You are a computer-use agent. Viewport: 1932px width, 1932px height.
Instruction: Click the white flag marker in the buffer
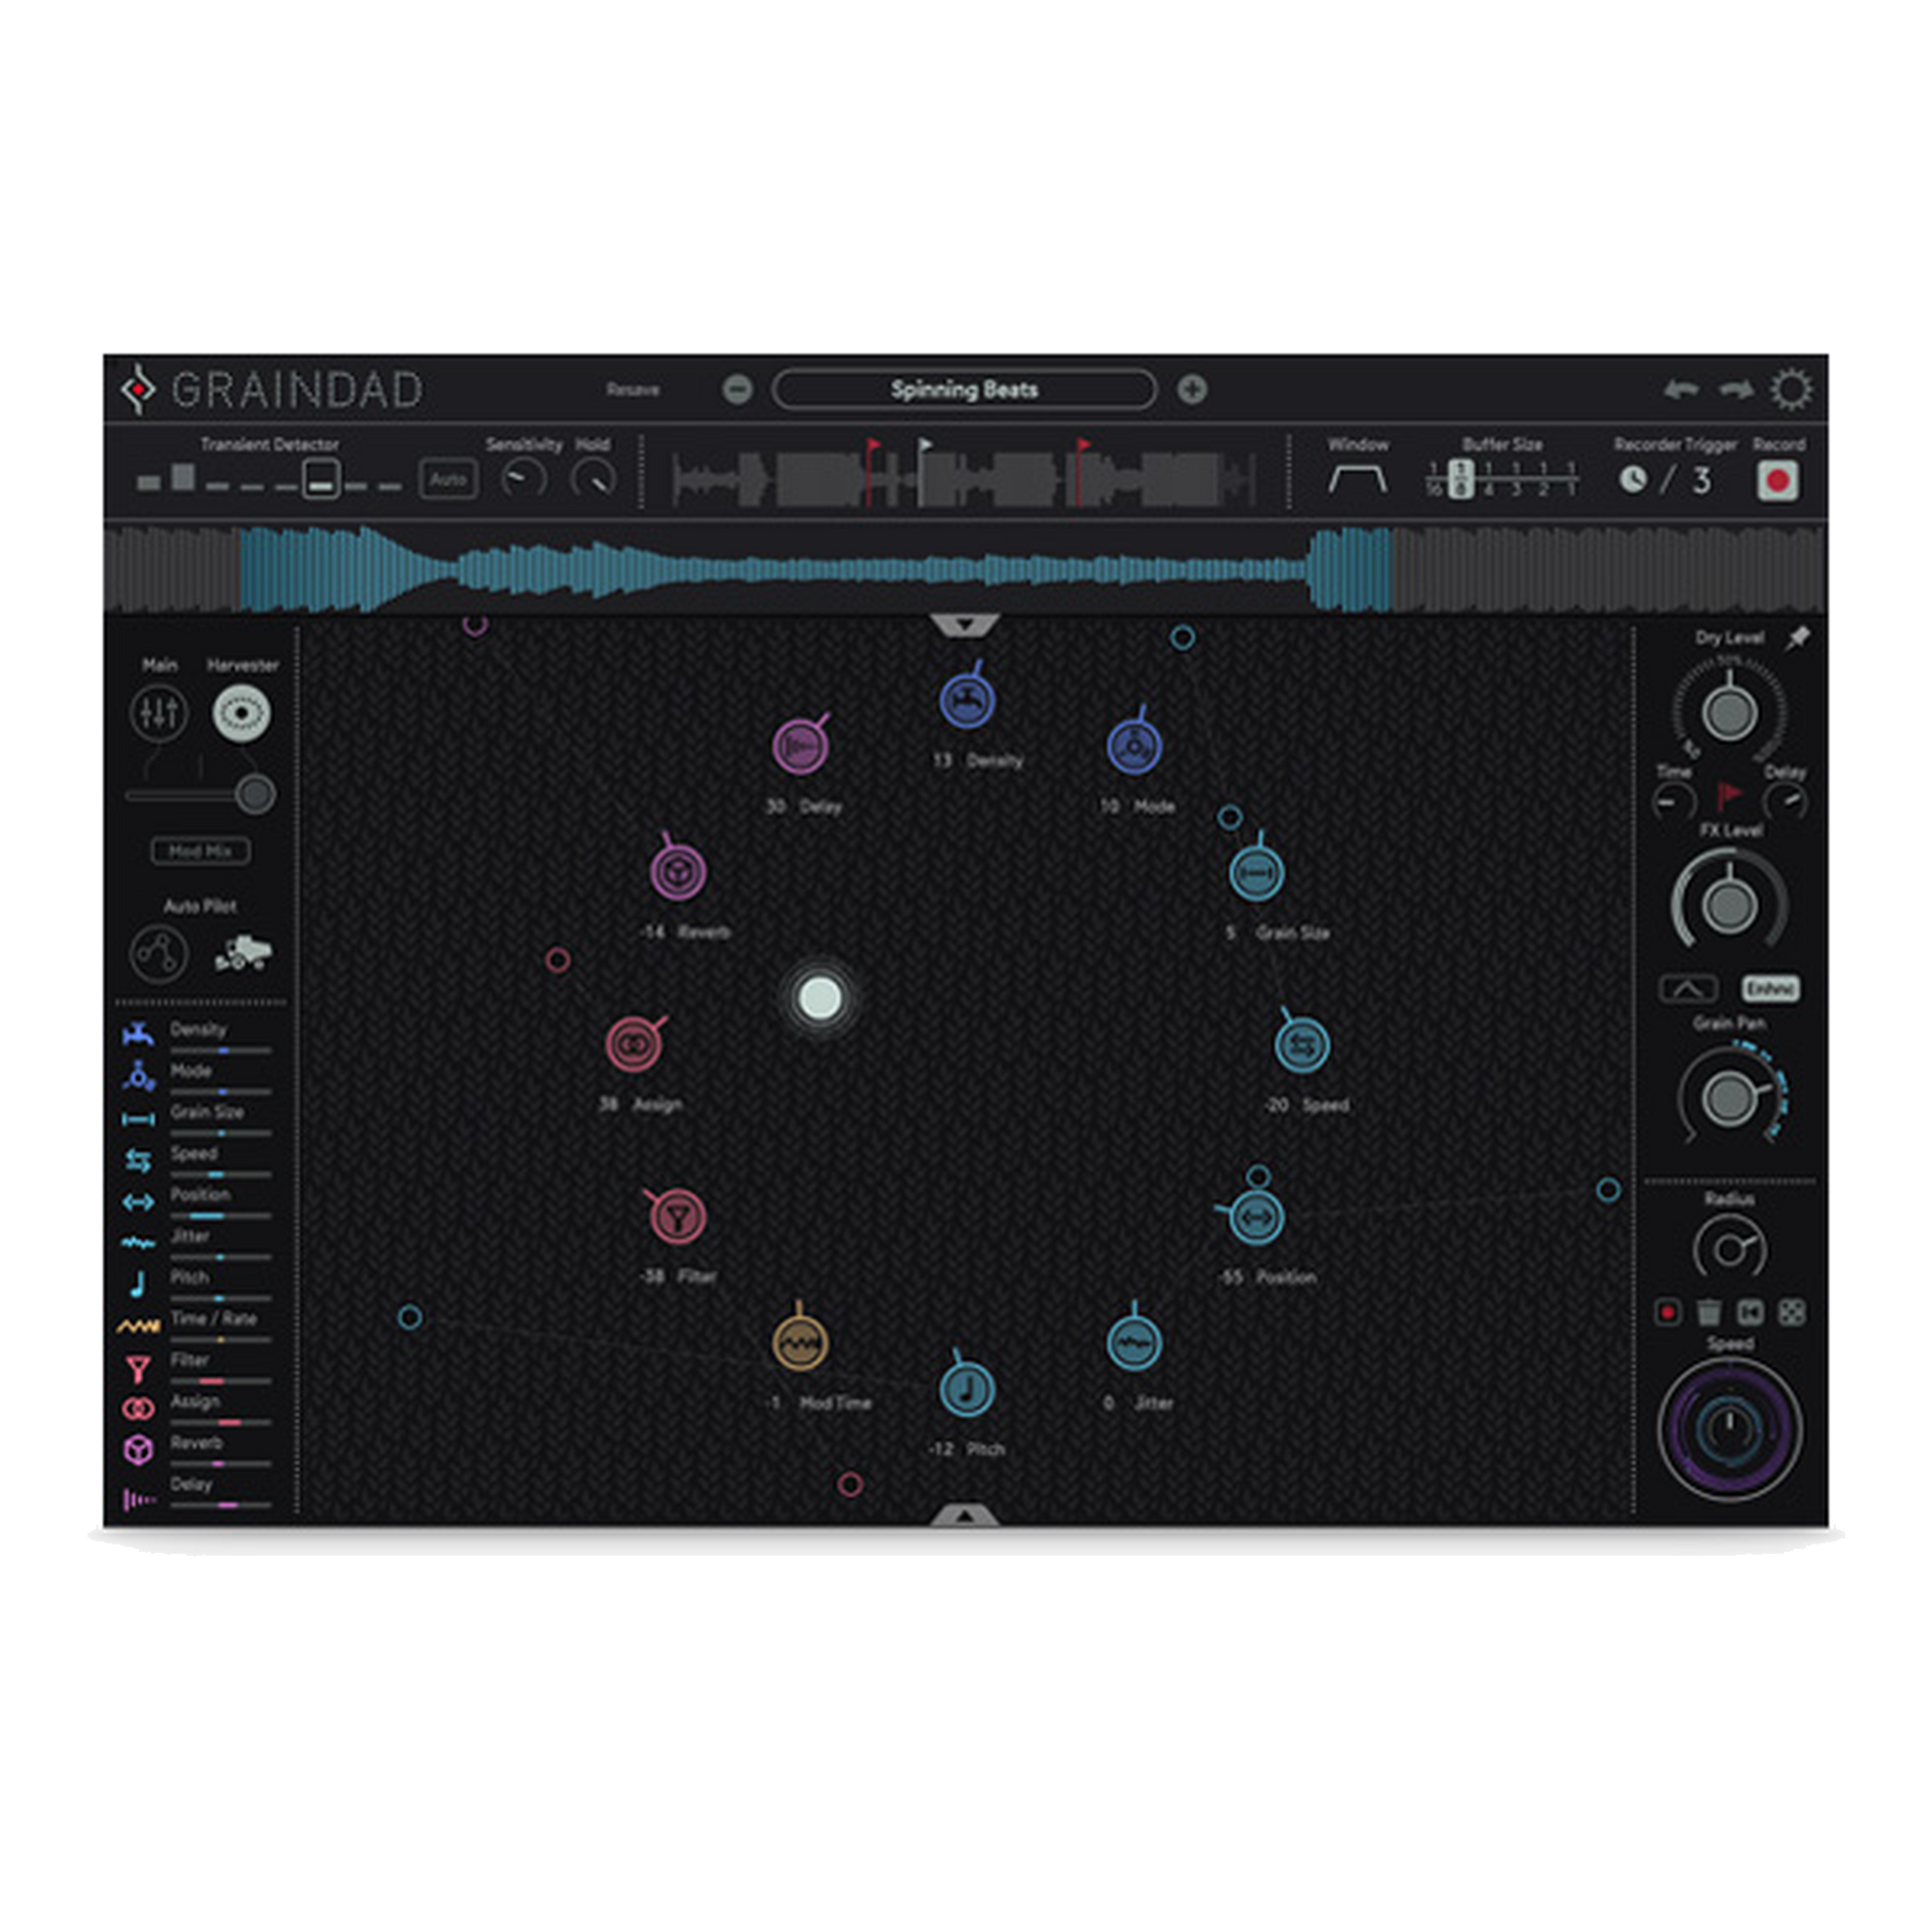pos(925,445)
